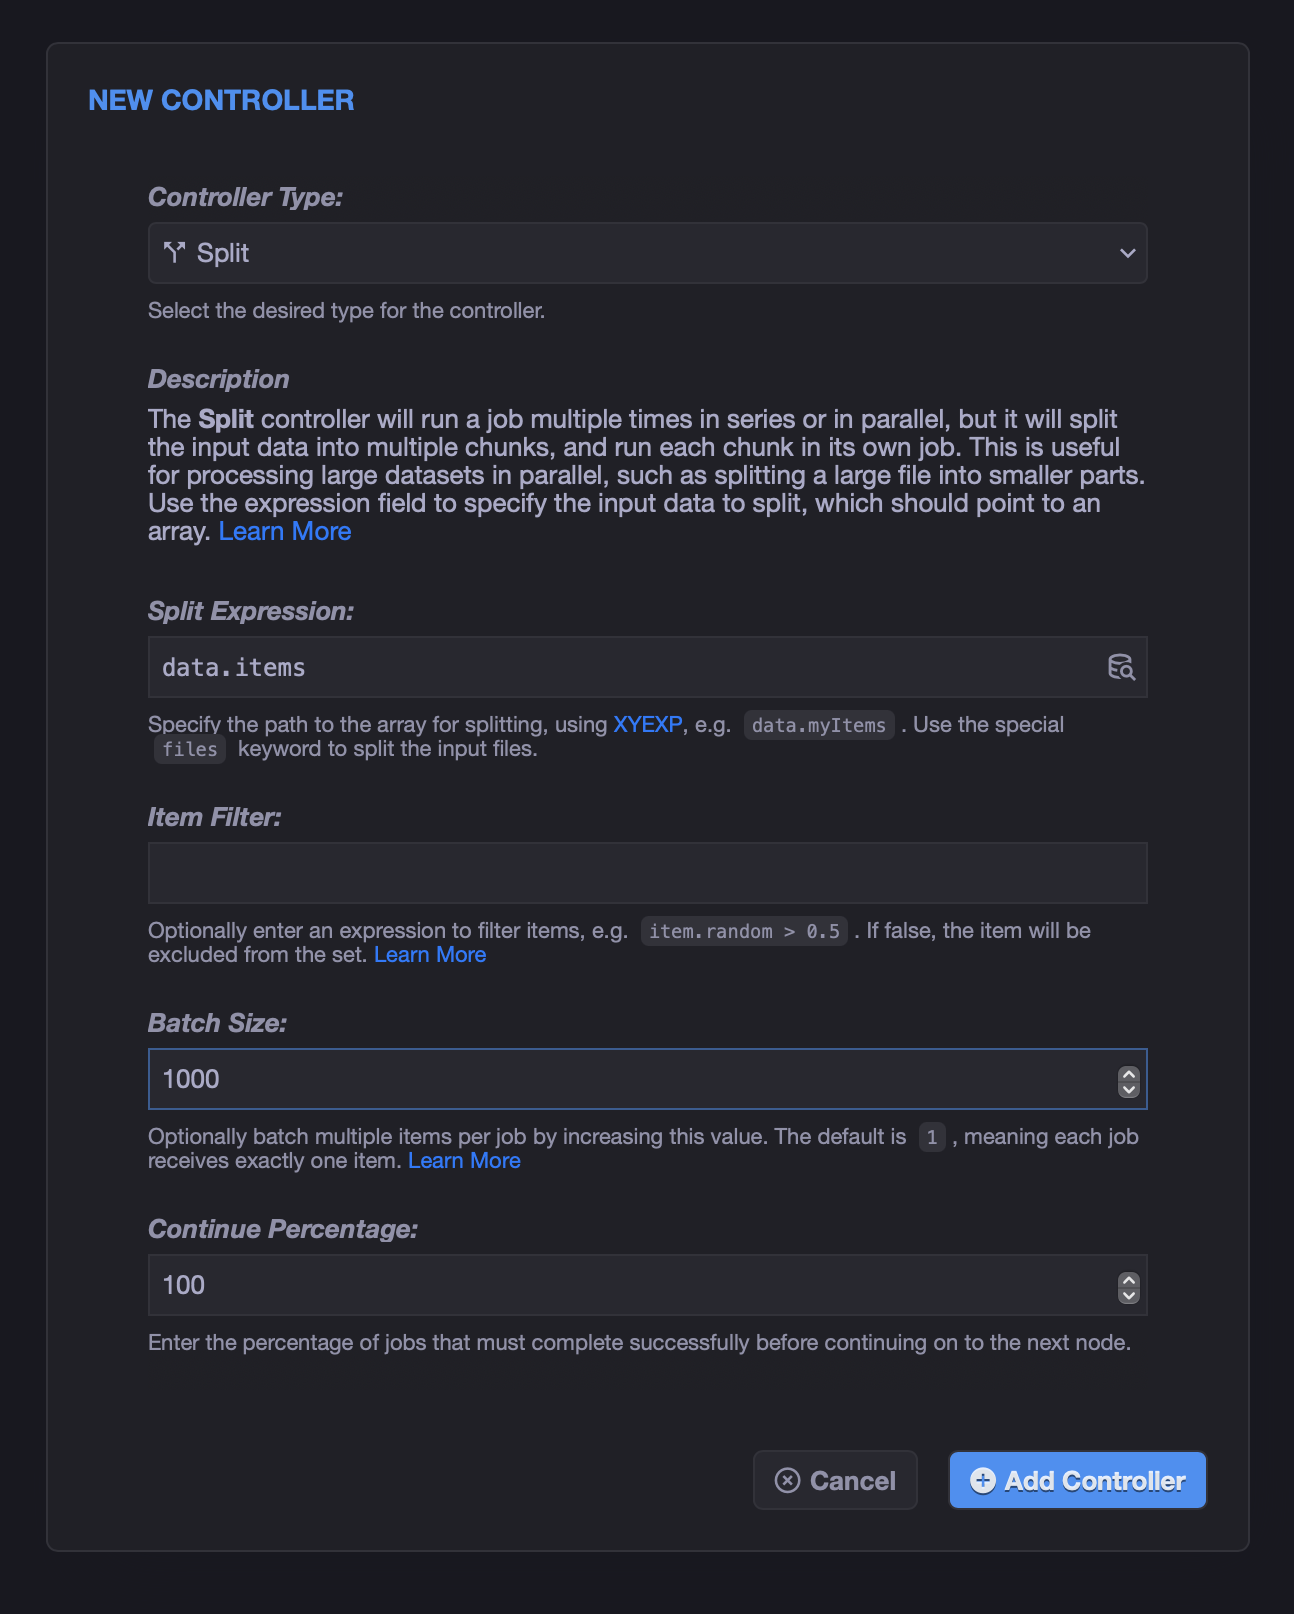Screen dimensions: 1294x1614
Task: Cancel the new controller dialog
Action: pos(835,1480)
